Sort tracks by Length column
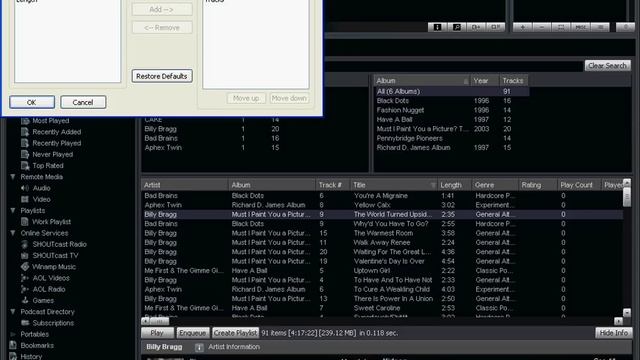This screenshot has height=360, width=640. tap(454, 185)
